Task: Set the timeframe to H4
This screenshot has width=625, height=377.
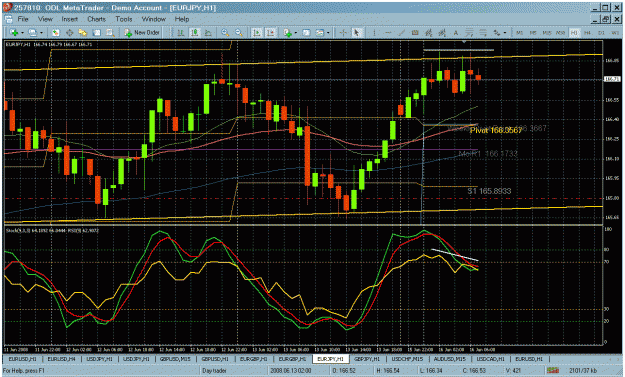Action: 587,33
